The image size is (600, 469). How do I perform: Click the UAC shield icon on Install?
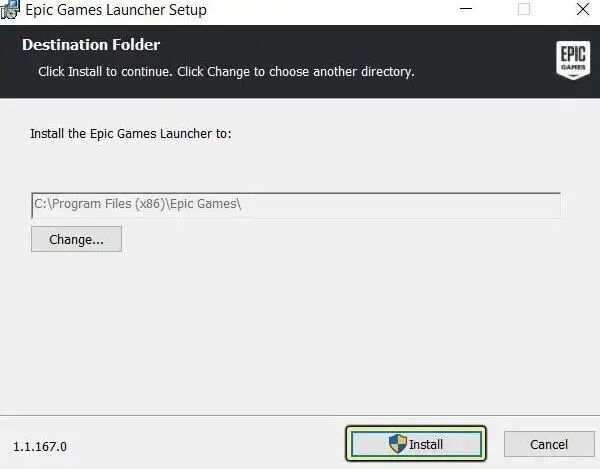398,444
